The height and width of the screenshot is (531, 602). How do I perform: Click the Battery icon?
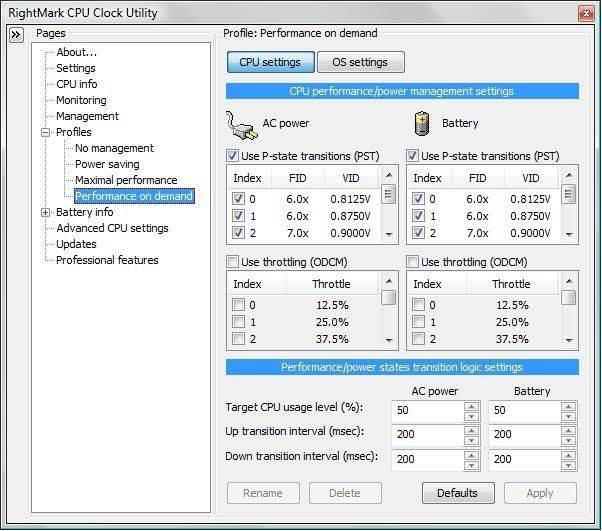tap(421, 124)
